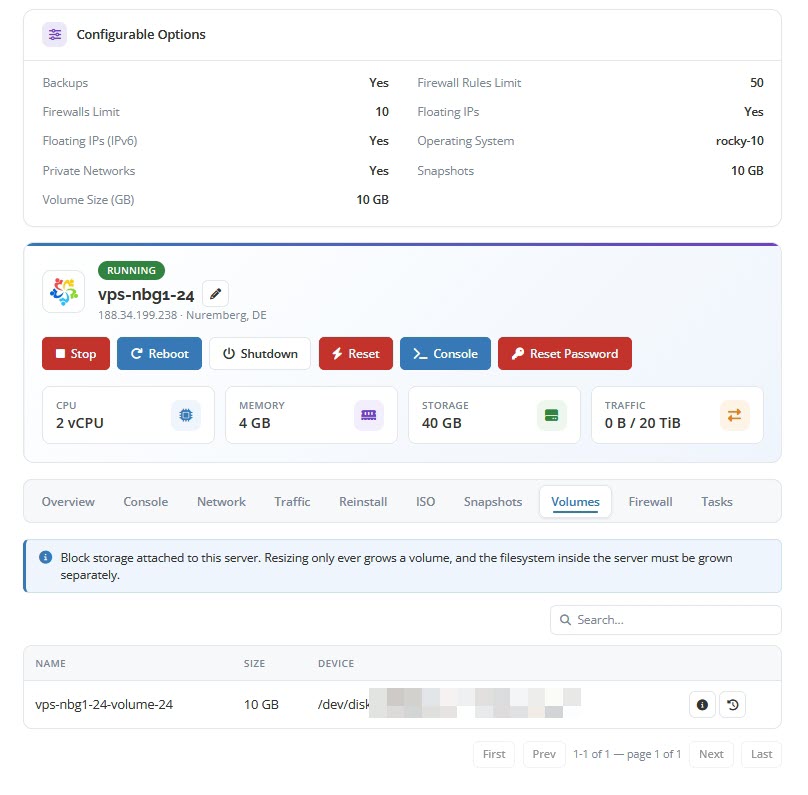Screen dimensions: 808x795
Task: Click the green storage disk icon
Action: [551, 415]
